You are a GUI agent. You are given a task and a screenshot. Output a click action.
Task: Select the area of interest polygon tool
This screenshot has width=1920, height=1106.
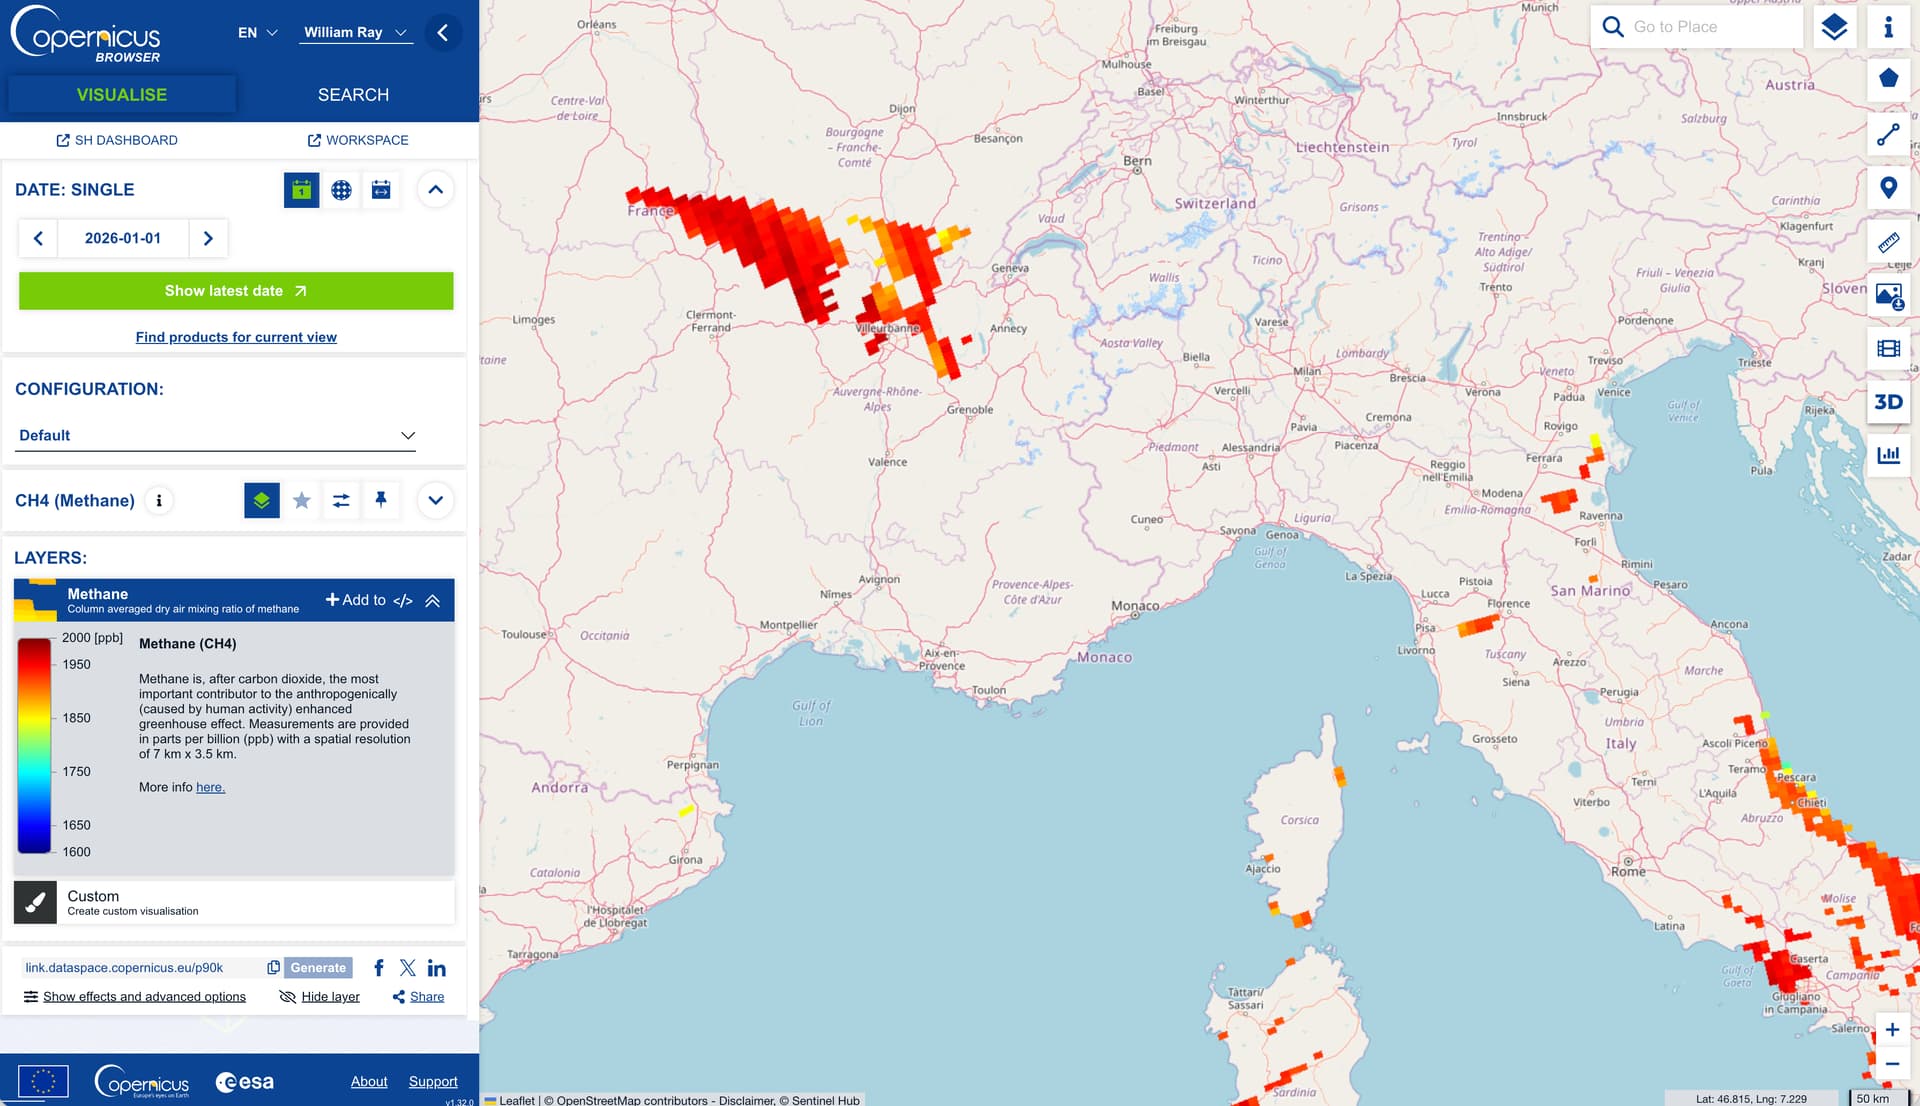click(x=1888, y=79)
